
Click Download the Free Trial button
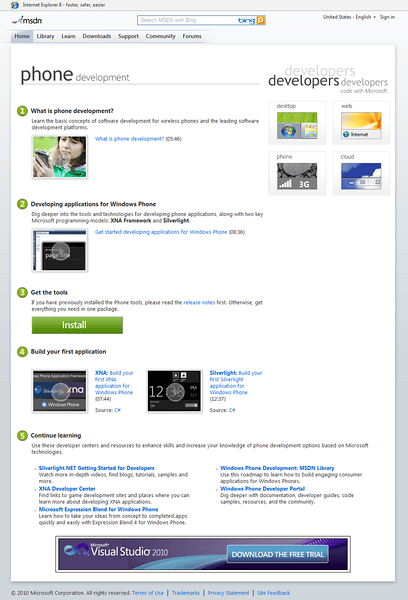click(278, 554)
